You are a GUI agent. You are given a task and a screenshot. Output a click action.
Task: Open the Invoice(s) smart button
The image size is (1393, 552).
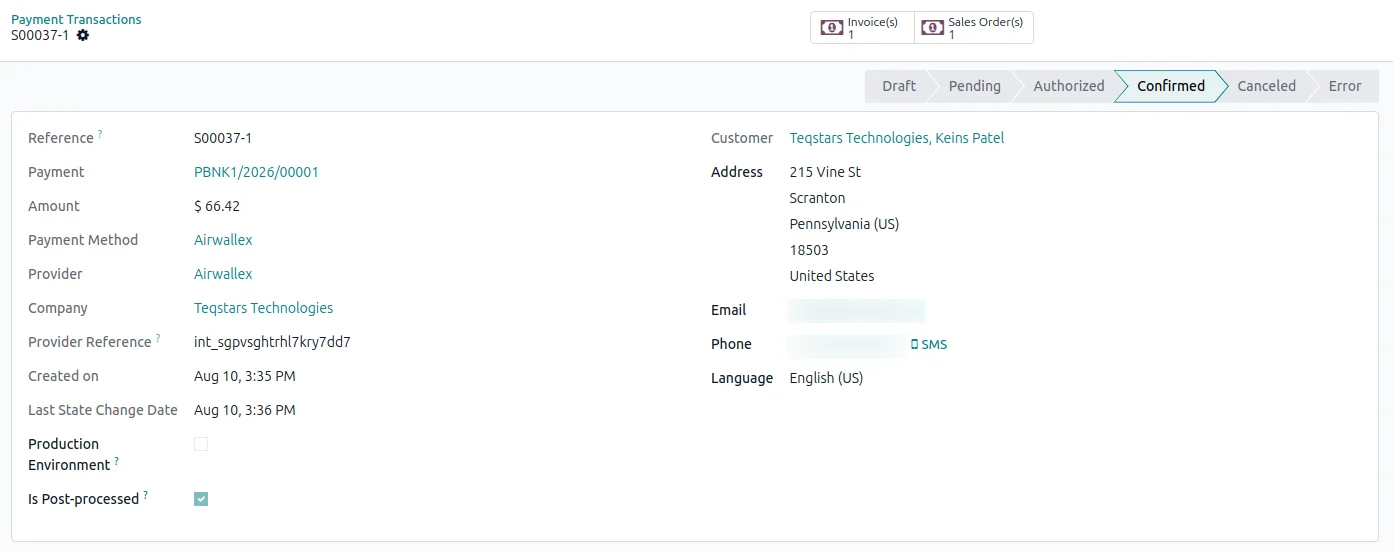pos(862,28)
